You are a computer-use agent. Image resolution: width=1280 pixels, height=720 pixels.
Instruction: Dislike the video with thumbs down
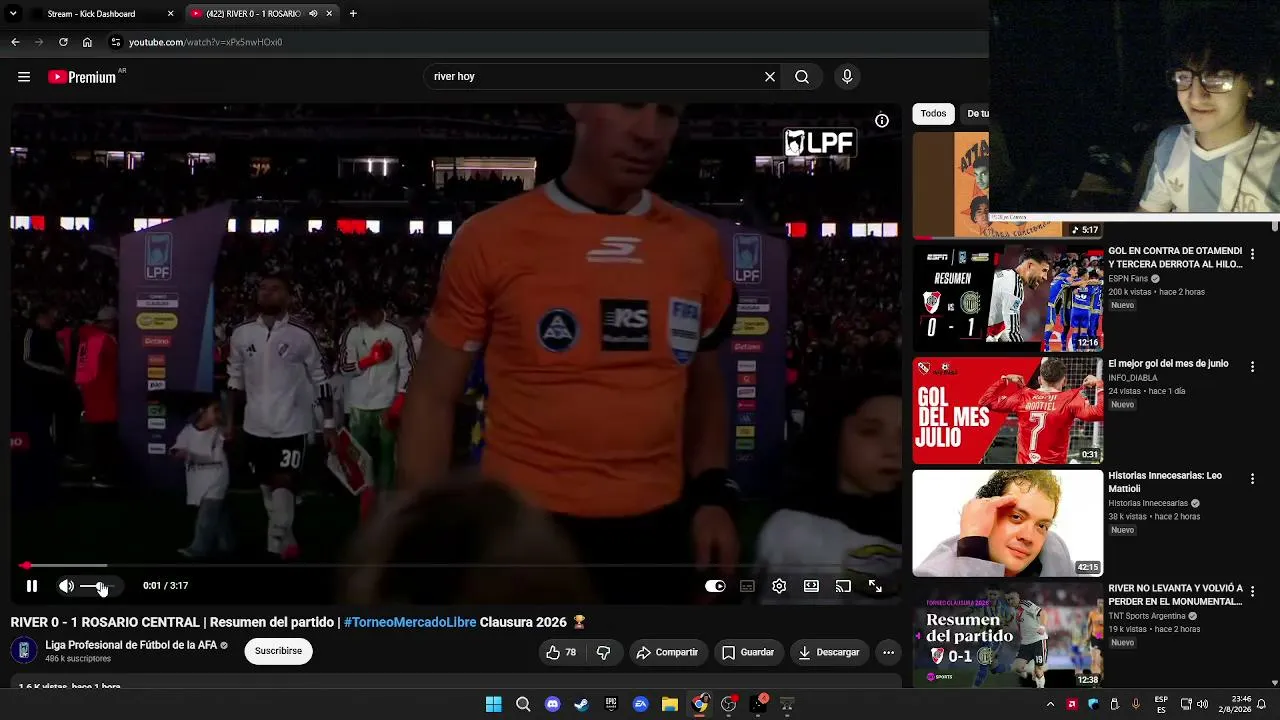pyautogui.click(x=603, y=652)
